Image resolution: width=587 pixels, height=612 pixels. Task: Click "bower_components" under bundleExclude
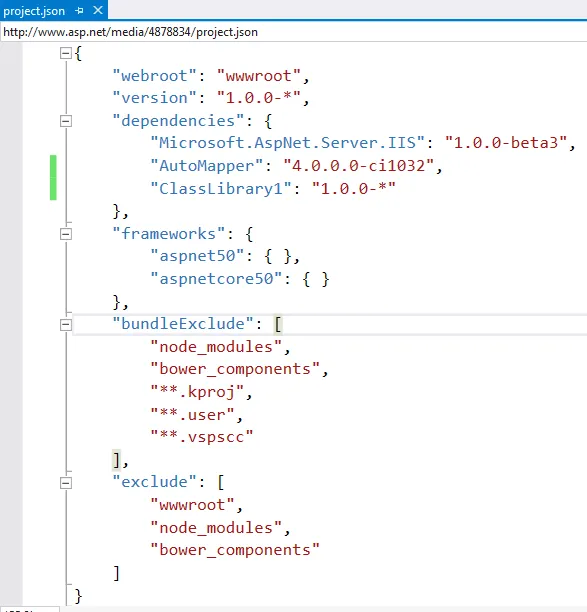[x=235, y=369]
